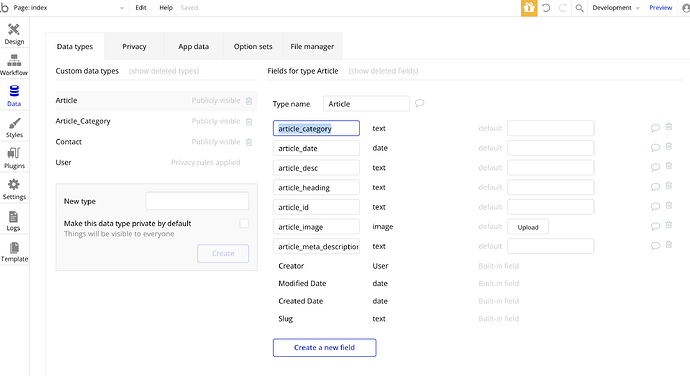Click the article_image field name input
Viewport: 690px width, 376px height.
click(316, 227)
